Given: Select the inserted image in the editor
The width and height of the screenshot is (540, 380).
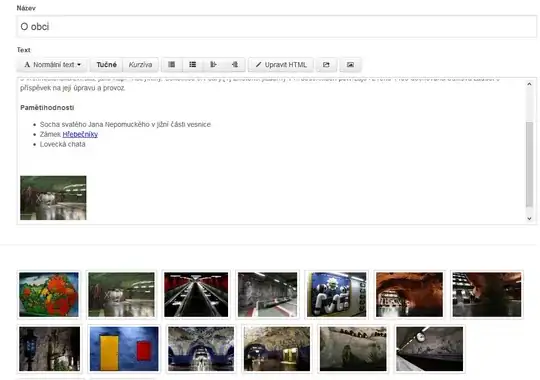Looking at the screenshot, I should click(x=53, y=198).
